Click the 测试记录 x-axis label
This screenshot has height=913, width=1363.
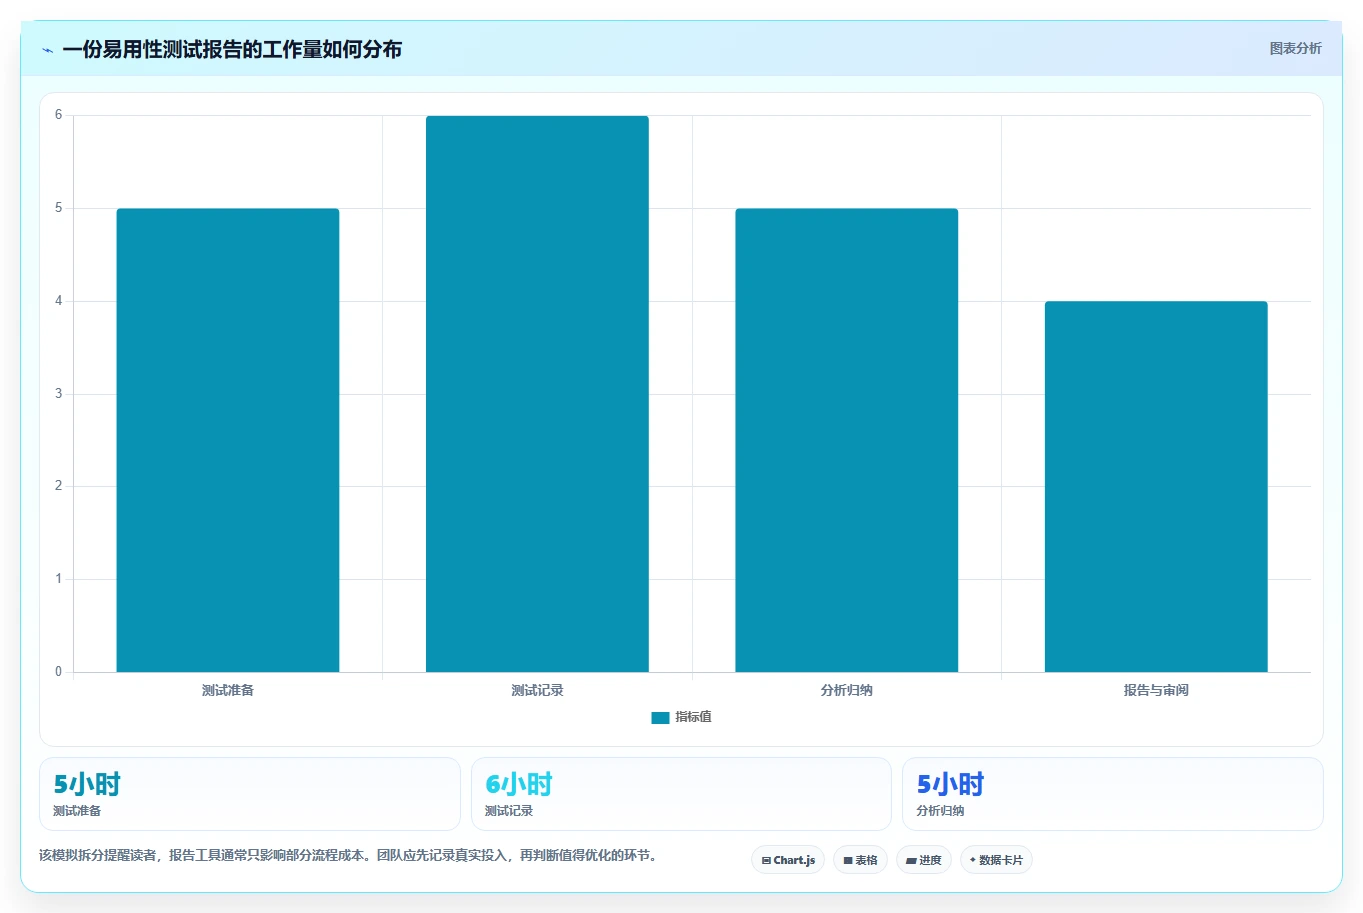(537, 690)
